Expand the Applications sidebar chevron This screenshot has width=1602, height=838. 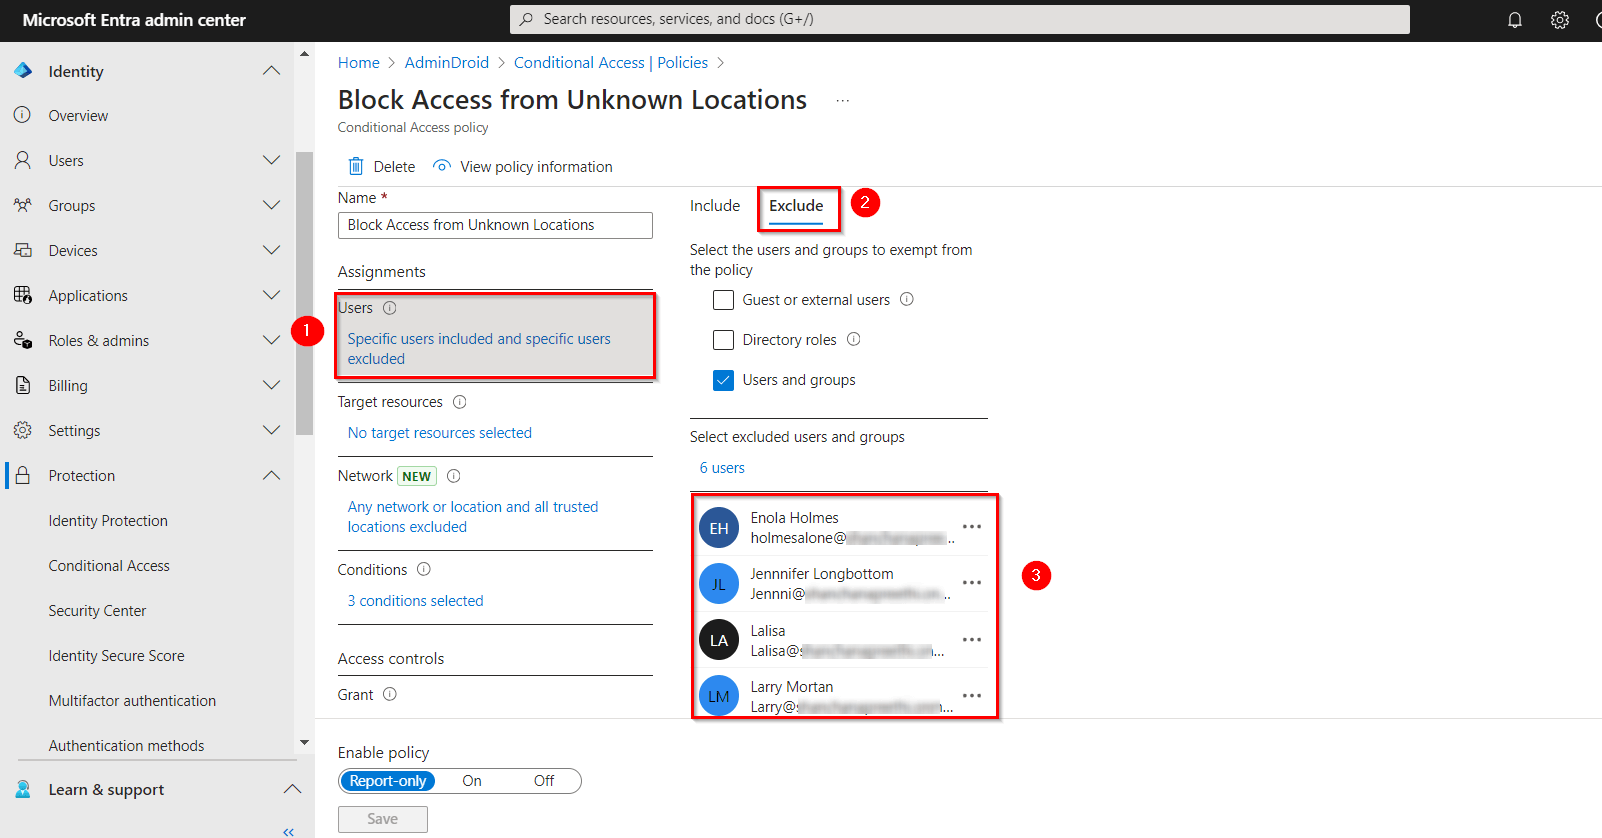pos(271,295)
